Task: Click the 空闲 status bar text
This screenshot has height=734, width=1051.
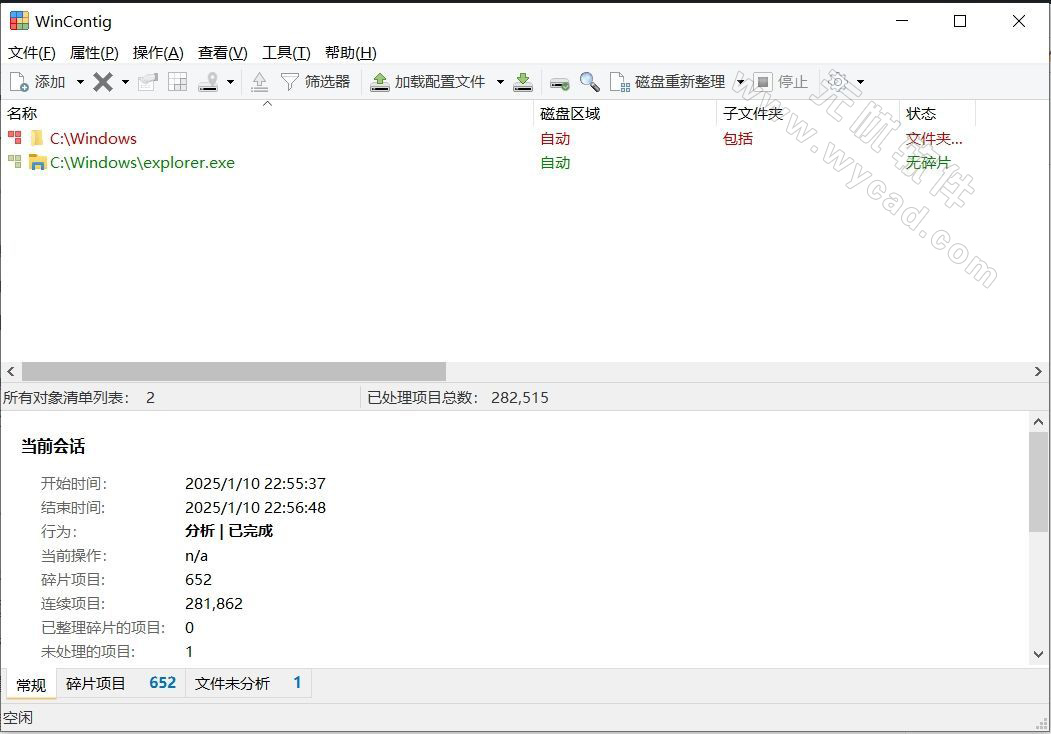Action: [x=17, y=718]
